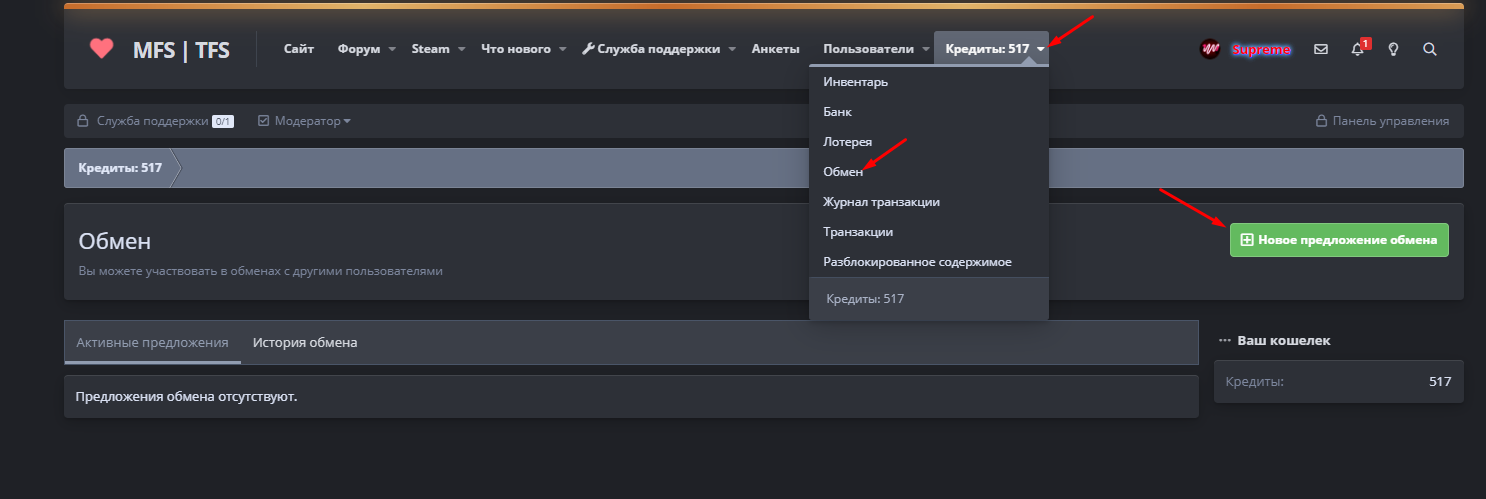
Task: Switch to Активные предложения tab
Action: (x=152, y=342)
